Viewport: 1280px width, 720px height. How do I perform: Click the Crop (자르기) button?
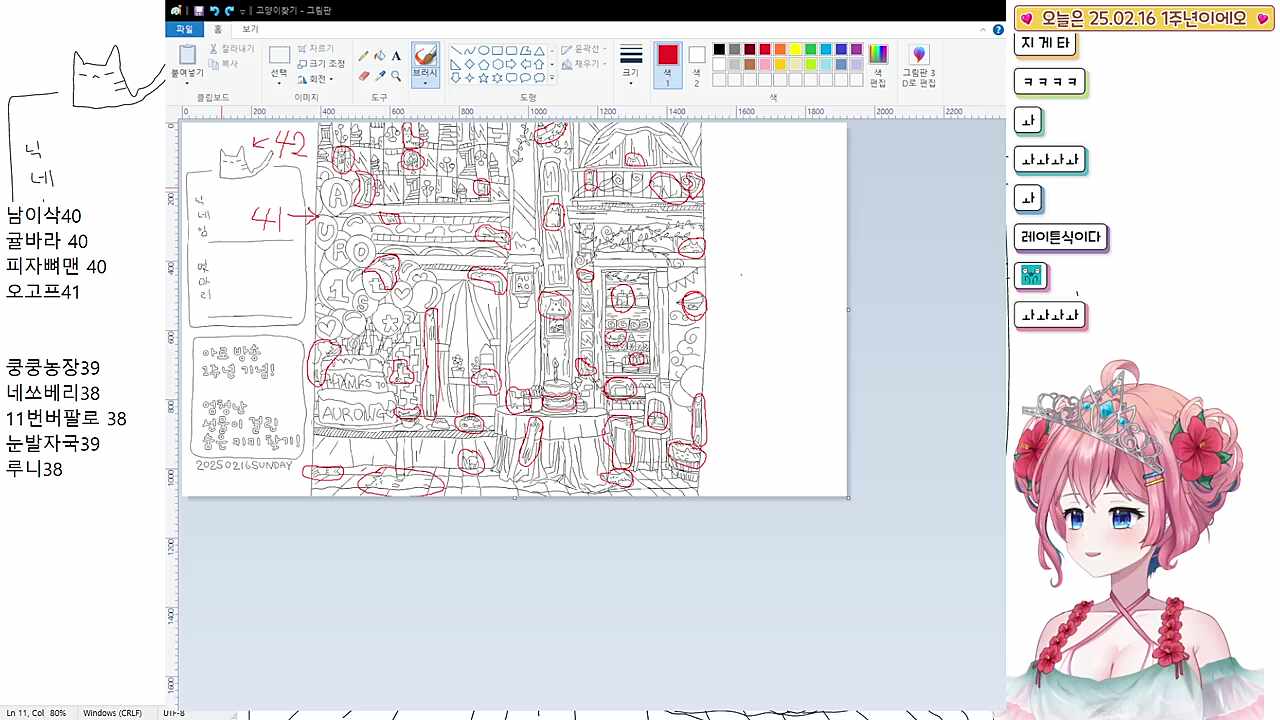coord(315,48)
